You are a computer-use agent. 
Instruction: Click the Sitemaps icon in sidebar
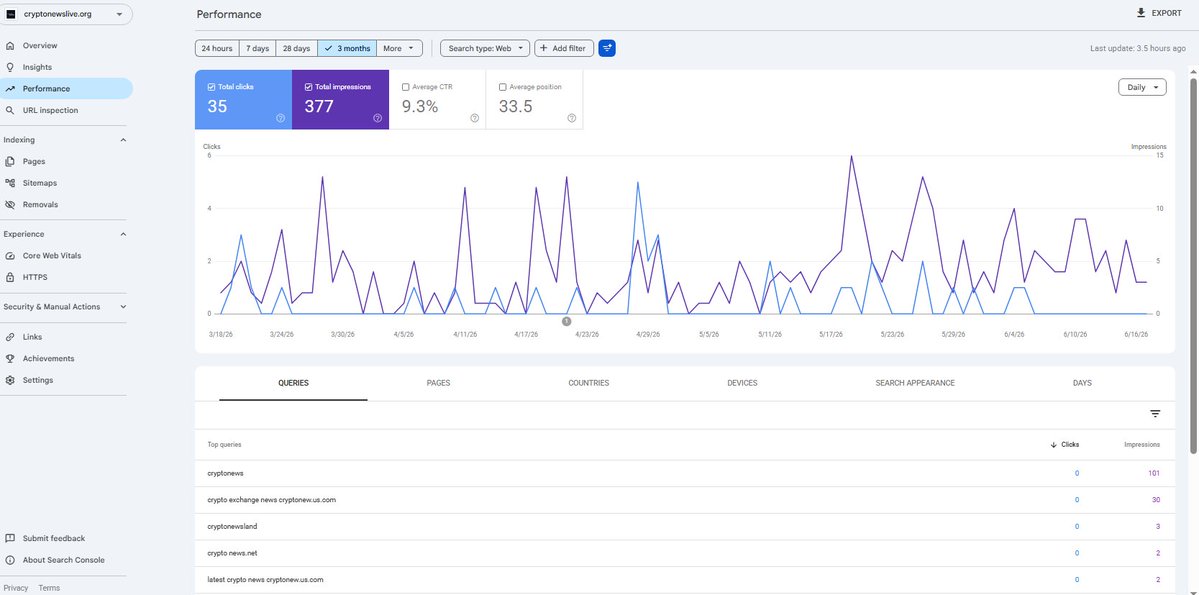click(10, 183)
